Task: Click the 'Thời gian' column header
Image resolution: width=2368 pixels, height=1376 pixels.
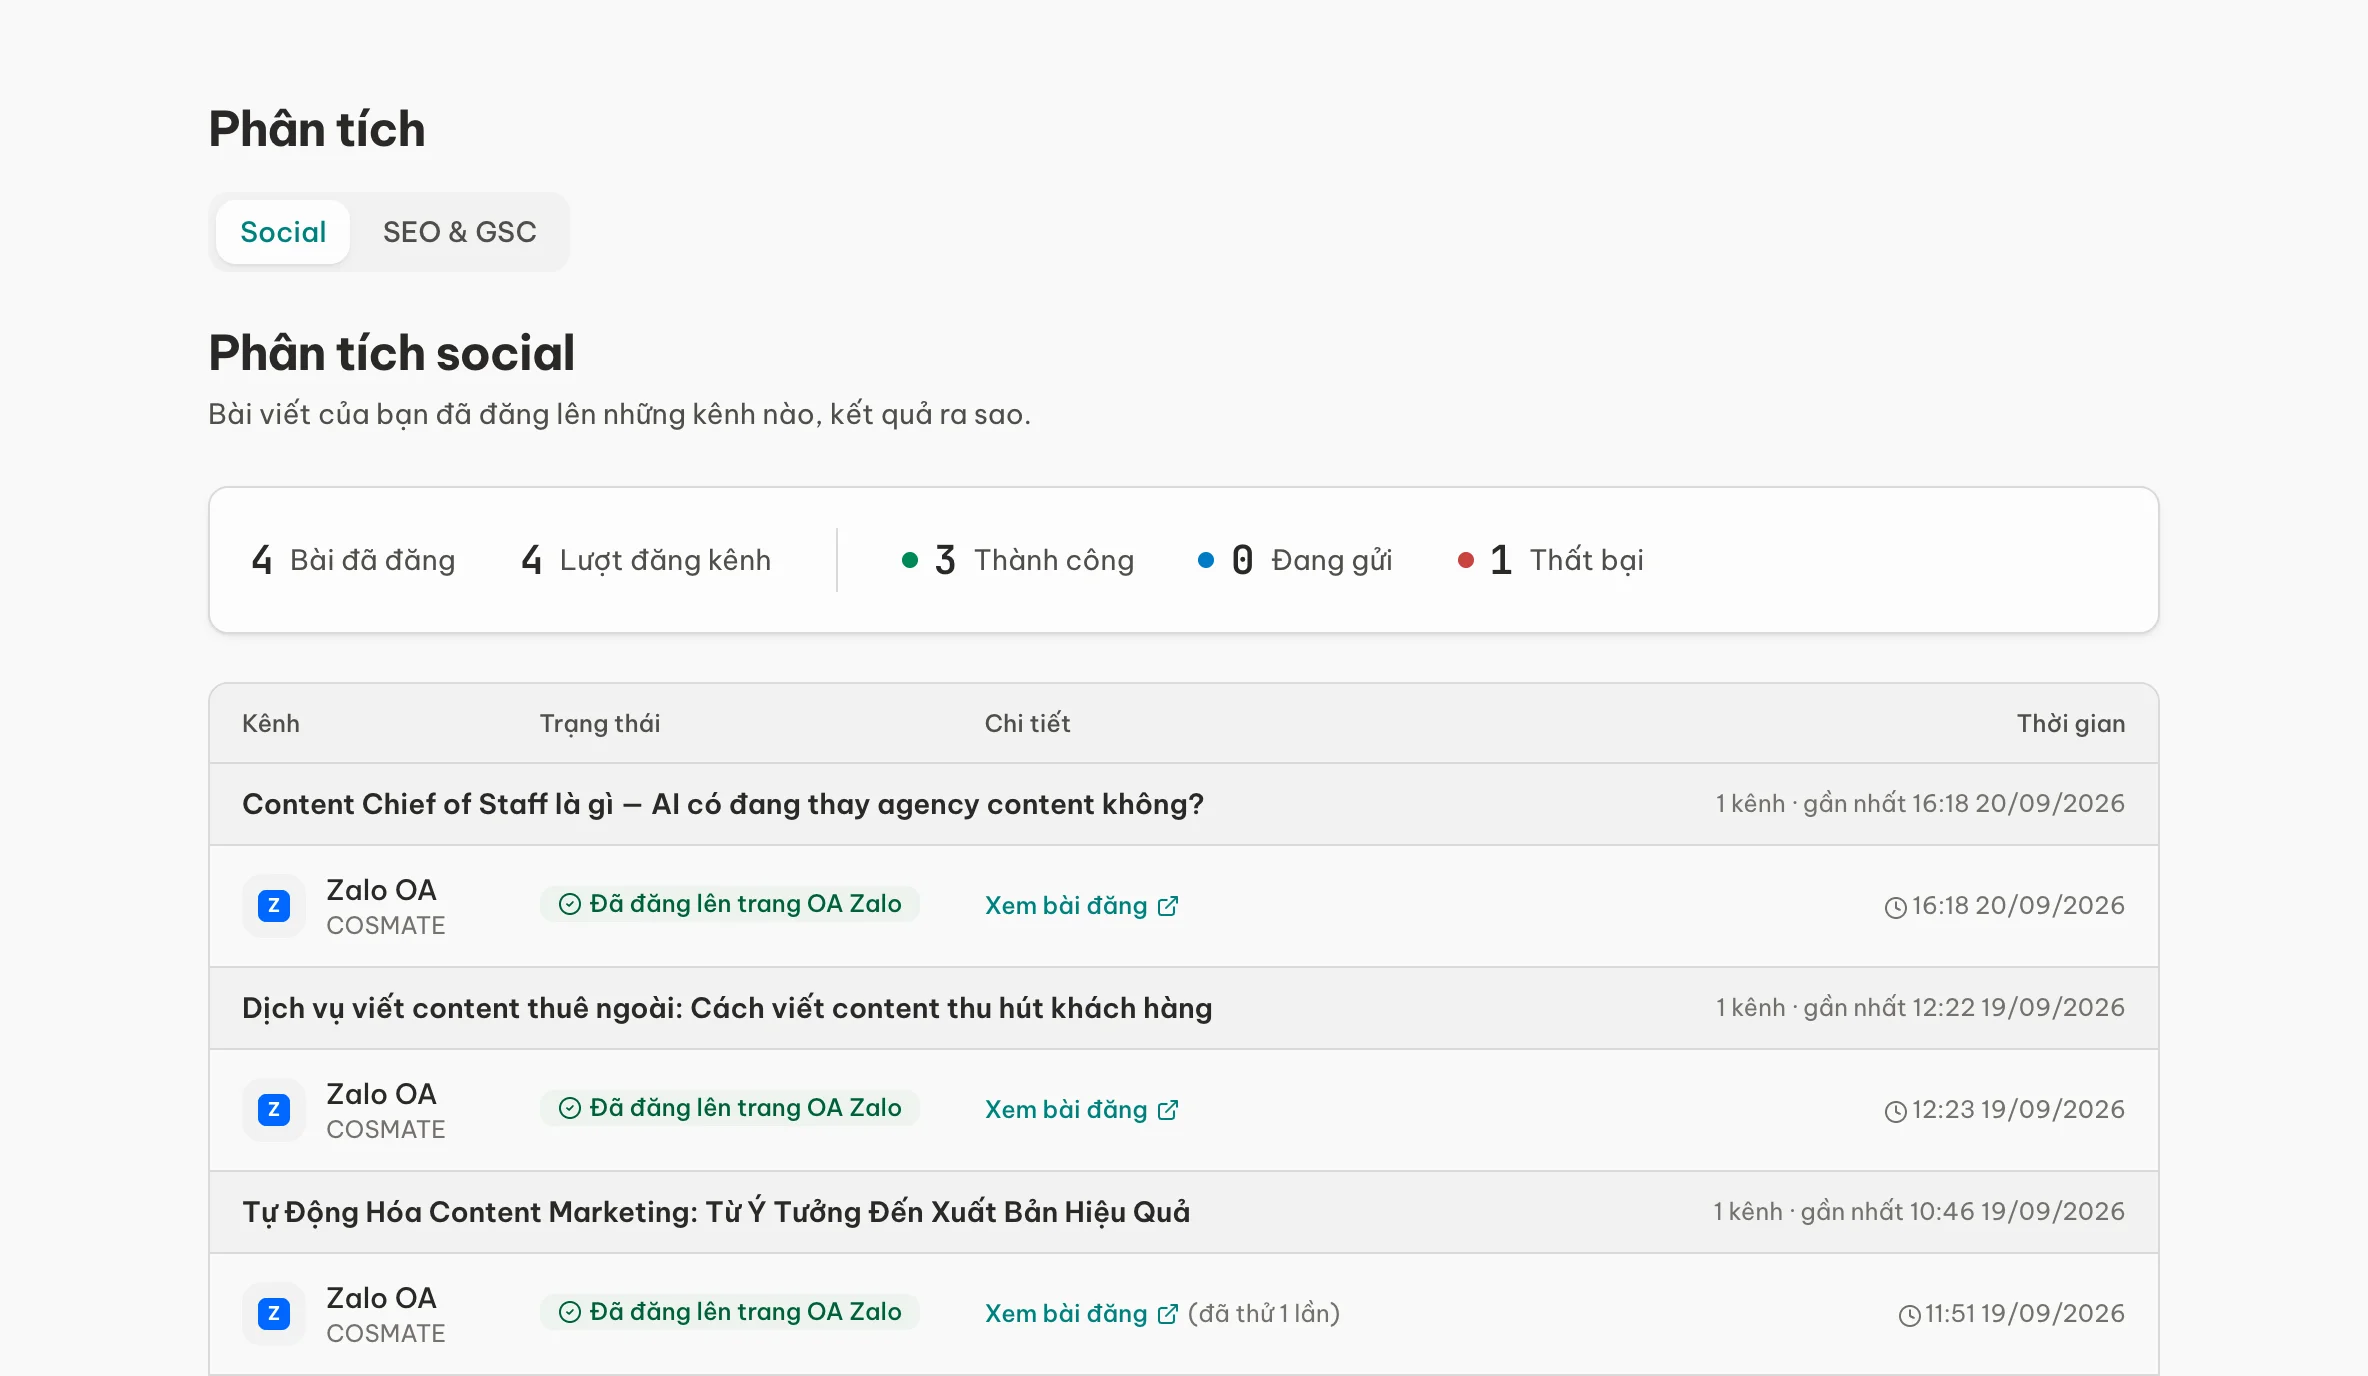Action: (x=2071, y=724)
